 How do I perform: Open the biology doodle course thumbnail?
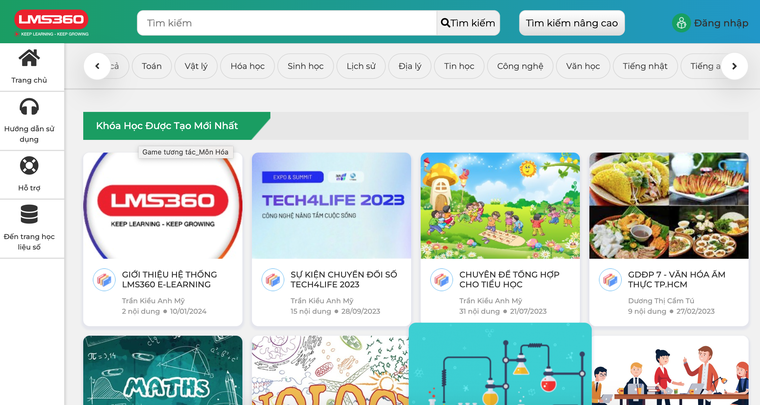331,371
